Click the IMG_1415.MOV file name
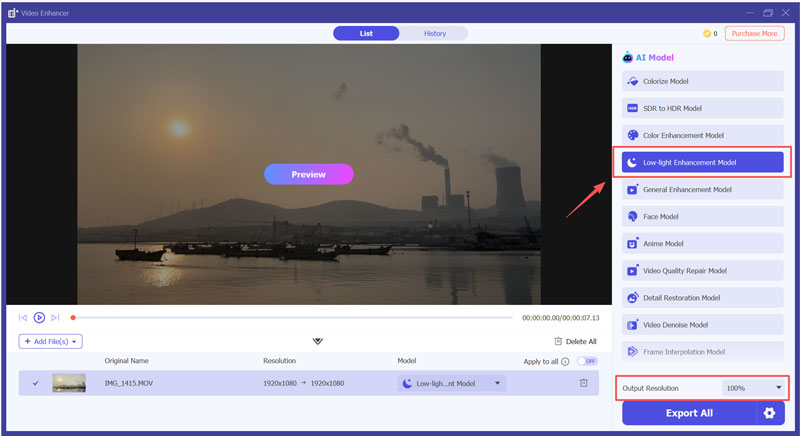800x436 pixels. (x=129, y=383)
